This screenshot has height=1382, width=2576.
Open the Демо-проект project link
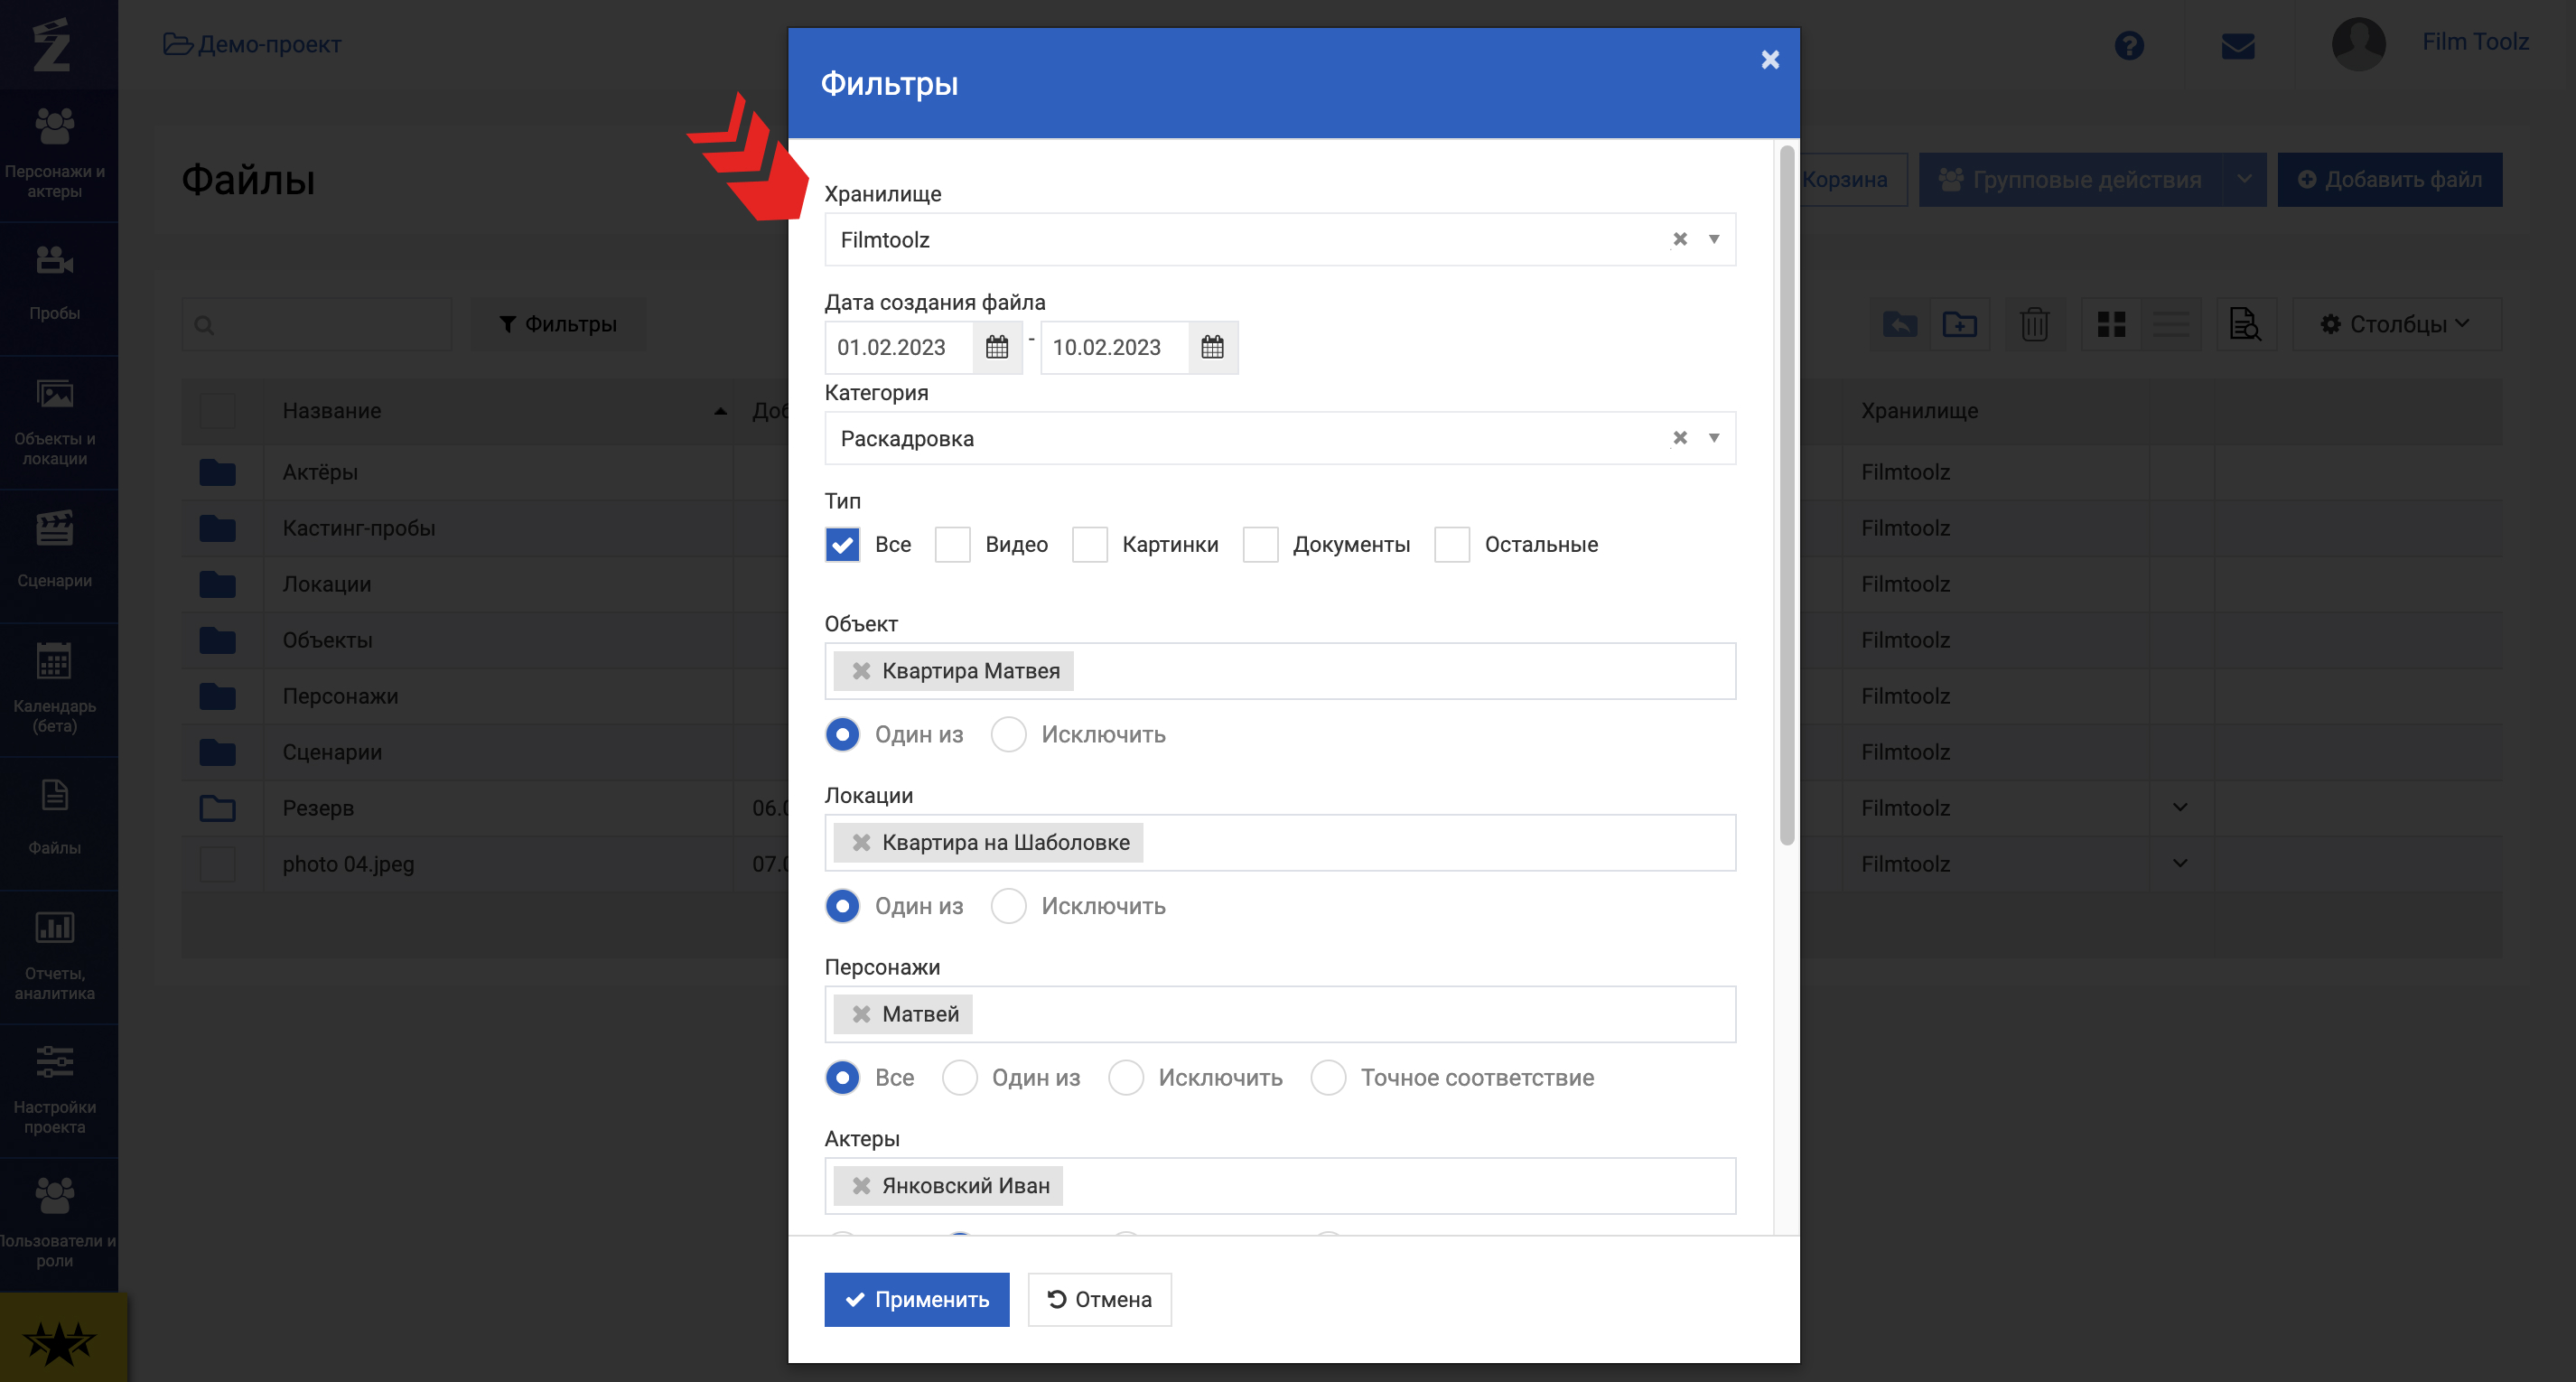coord(253,44)
